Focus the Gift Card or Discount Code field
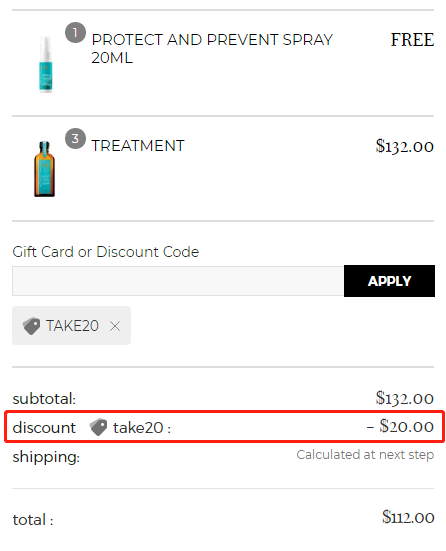 tap(178, 281)
